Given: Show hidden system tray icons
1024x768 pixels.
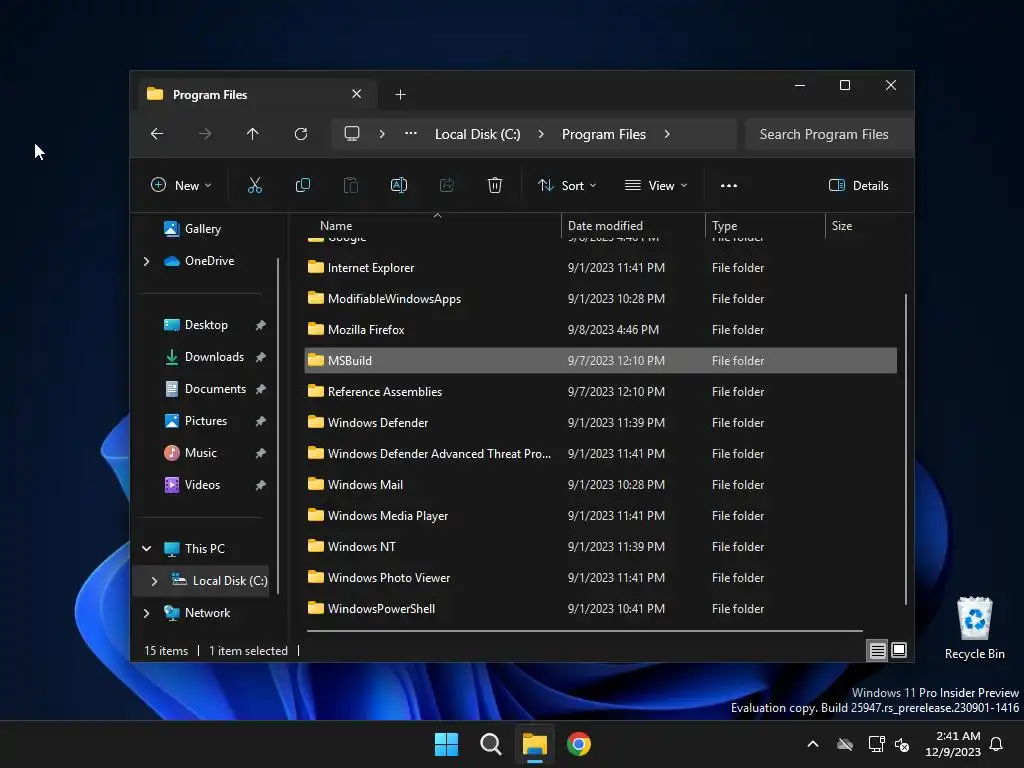Looking at the screenshot, I should [x=813, y=744].
